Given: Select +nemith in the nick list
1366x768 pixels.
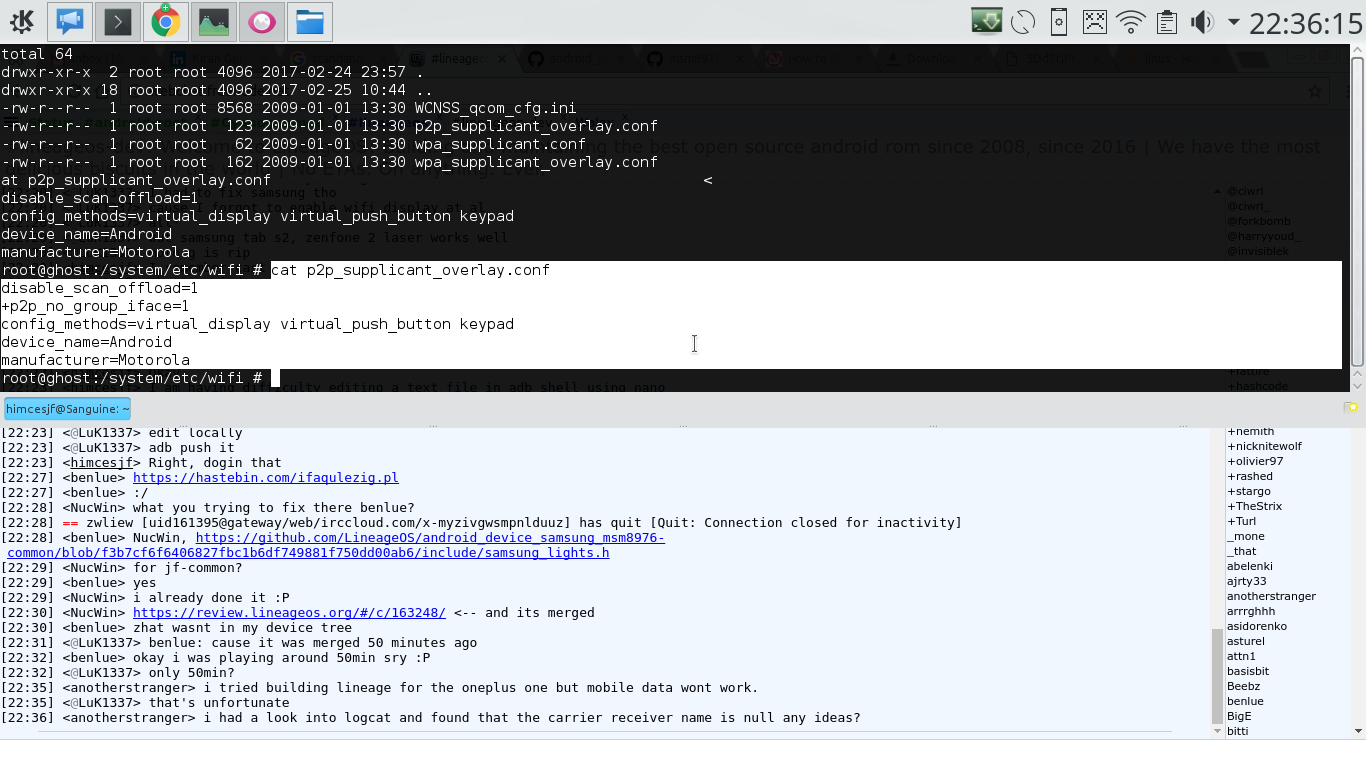Looking at the screenshot, I should click(1250, 431).
